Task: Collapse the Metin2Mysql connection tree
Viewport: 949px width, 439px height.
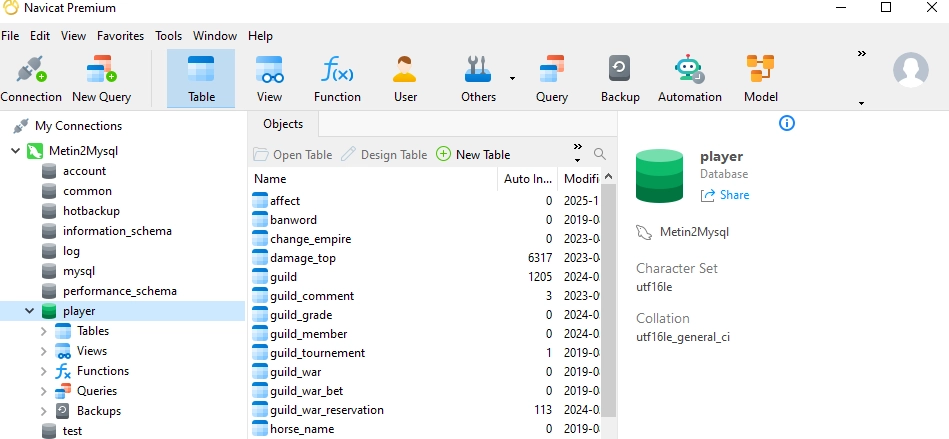Action: point(15,151)
